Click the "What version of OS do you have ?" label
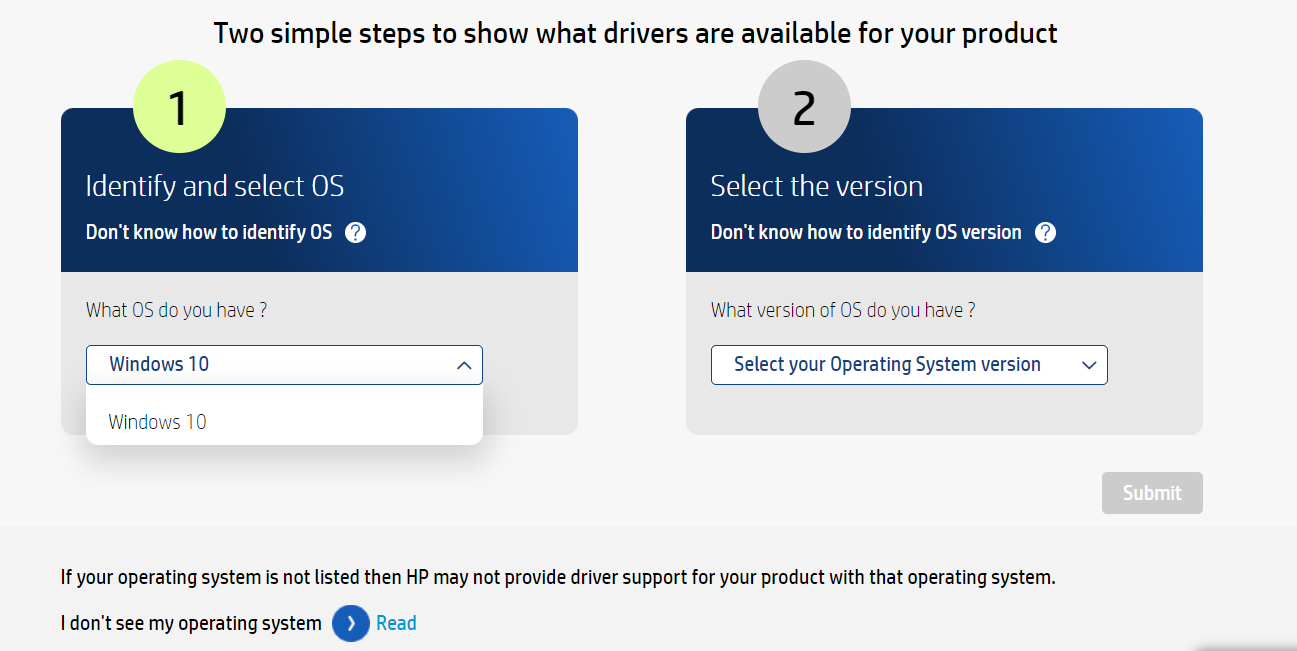 coord(842,310)
